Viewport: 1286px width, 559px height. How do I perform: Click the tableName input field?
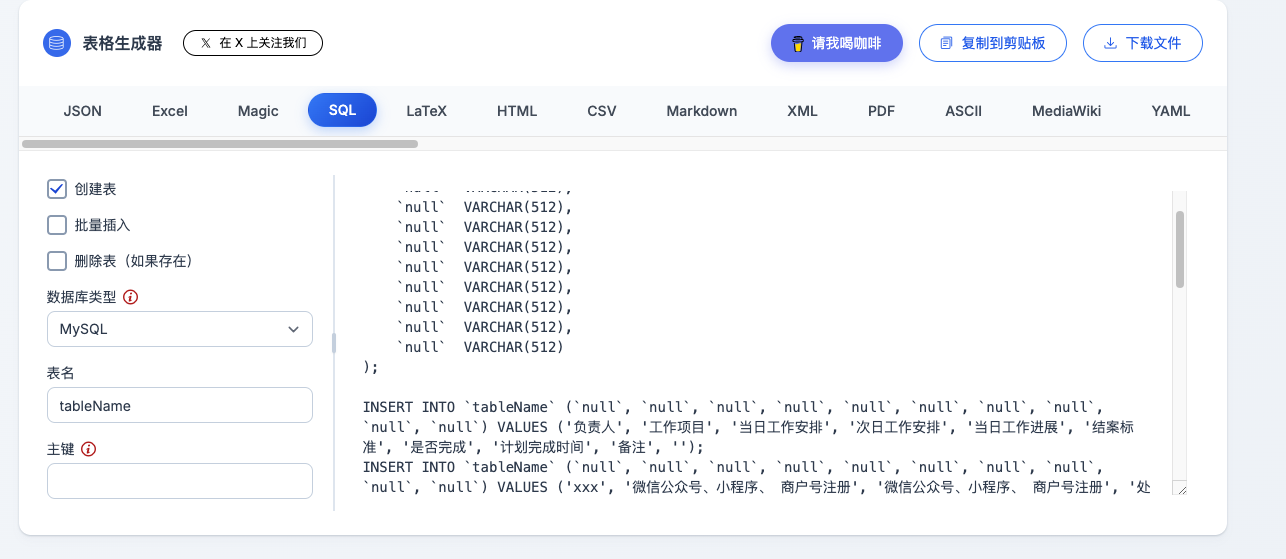pyautogui.click(x=180, y=405)
